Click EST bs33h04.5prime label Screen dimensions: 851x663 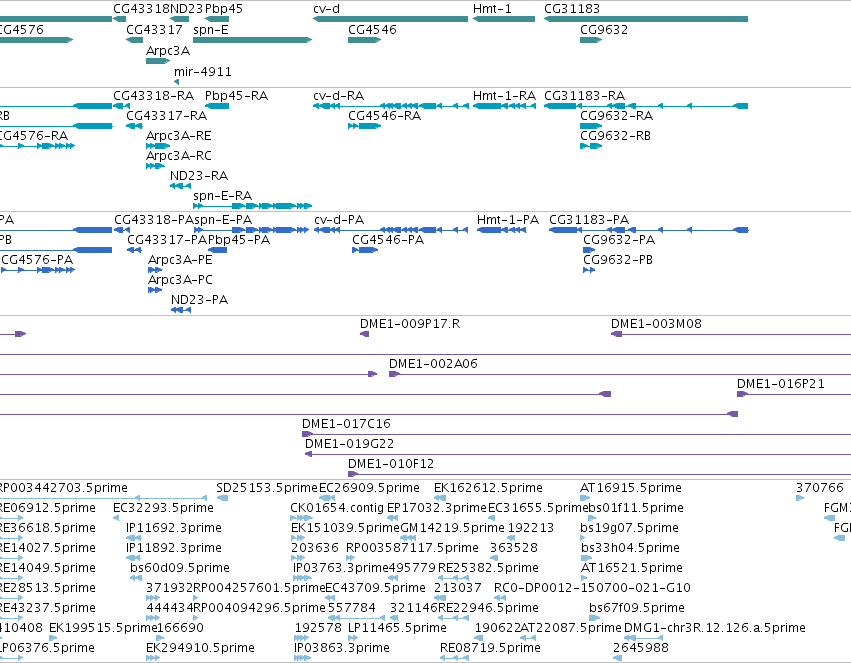tap(630, 548)
